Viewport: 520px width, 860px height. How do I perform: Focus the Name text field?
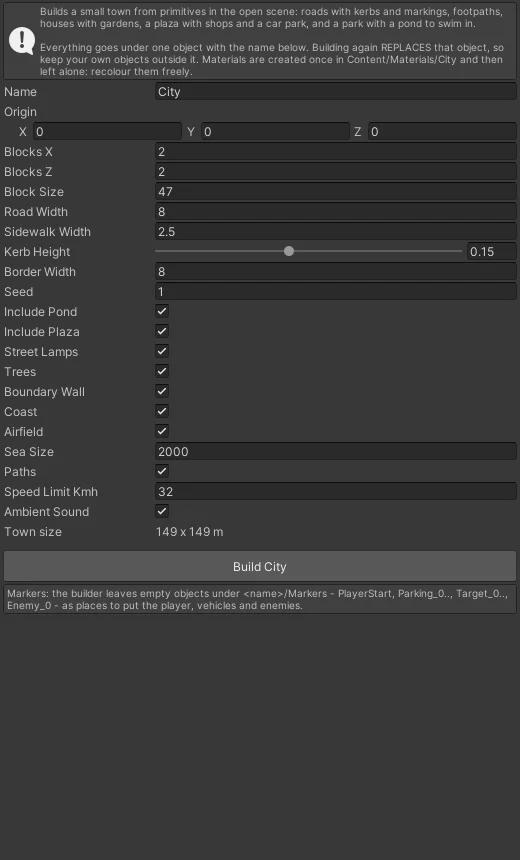pos(336,92)
